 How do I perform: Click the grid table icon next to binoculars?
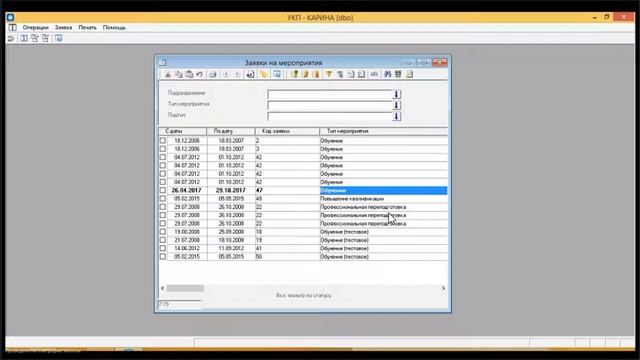(398, 74)
